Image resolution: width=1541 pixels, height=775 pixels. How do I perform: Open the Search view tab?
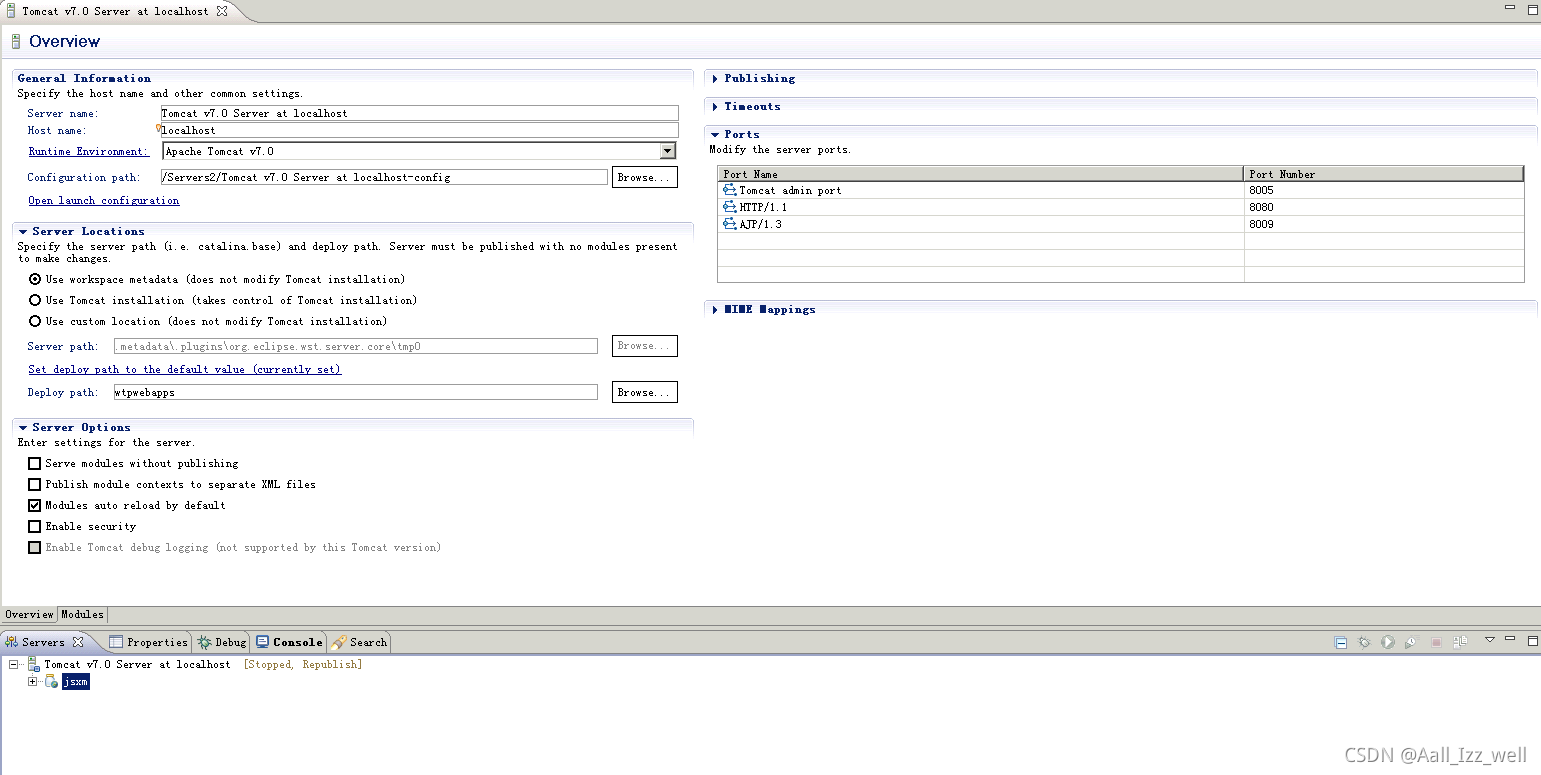[359, 642]
